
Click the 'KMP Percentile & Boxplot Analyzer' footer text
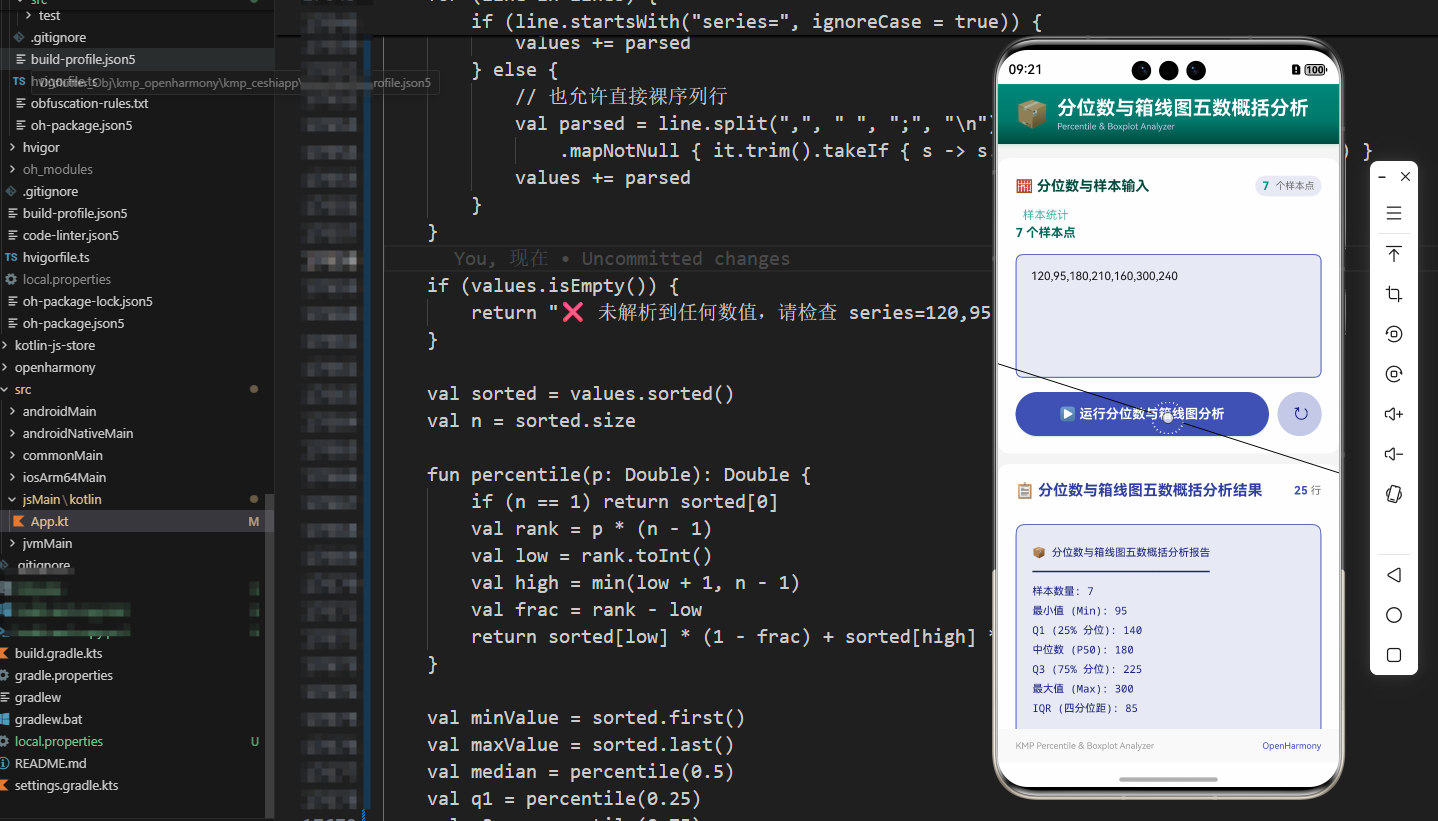pos(1085,746)
